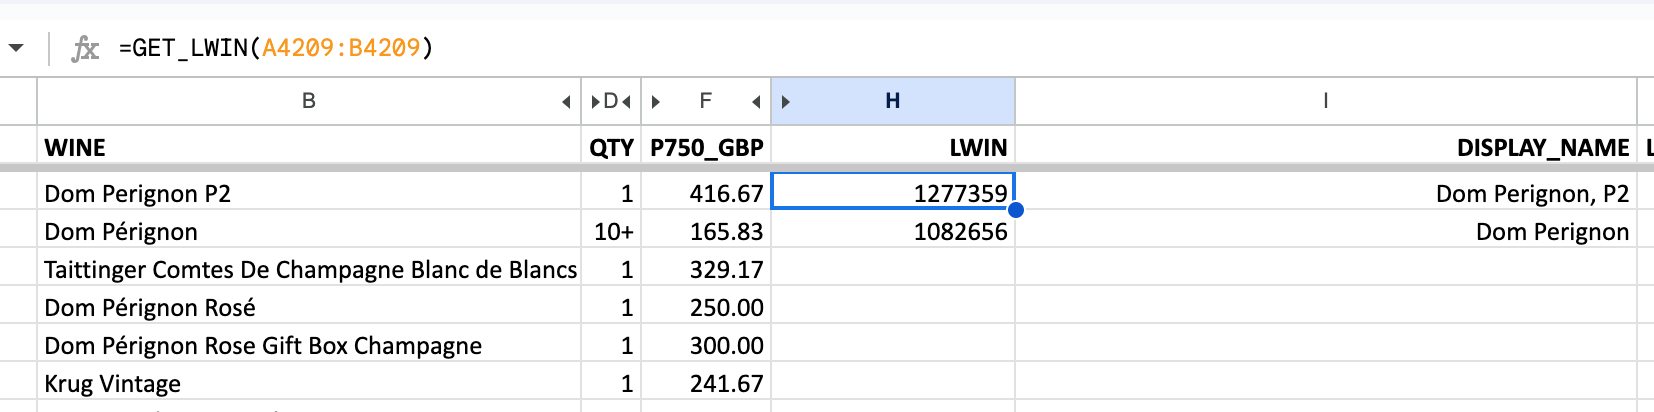Viewport: 1654px width, 412px height.
Task: Click the Dom Perignon P2 wine cell
Action: (309, 193)
